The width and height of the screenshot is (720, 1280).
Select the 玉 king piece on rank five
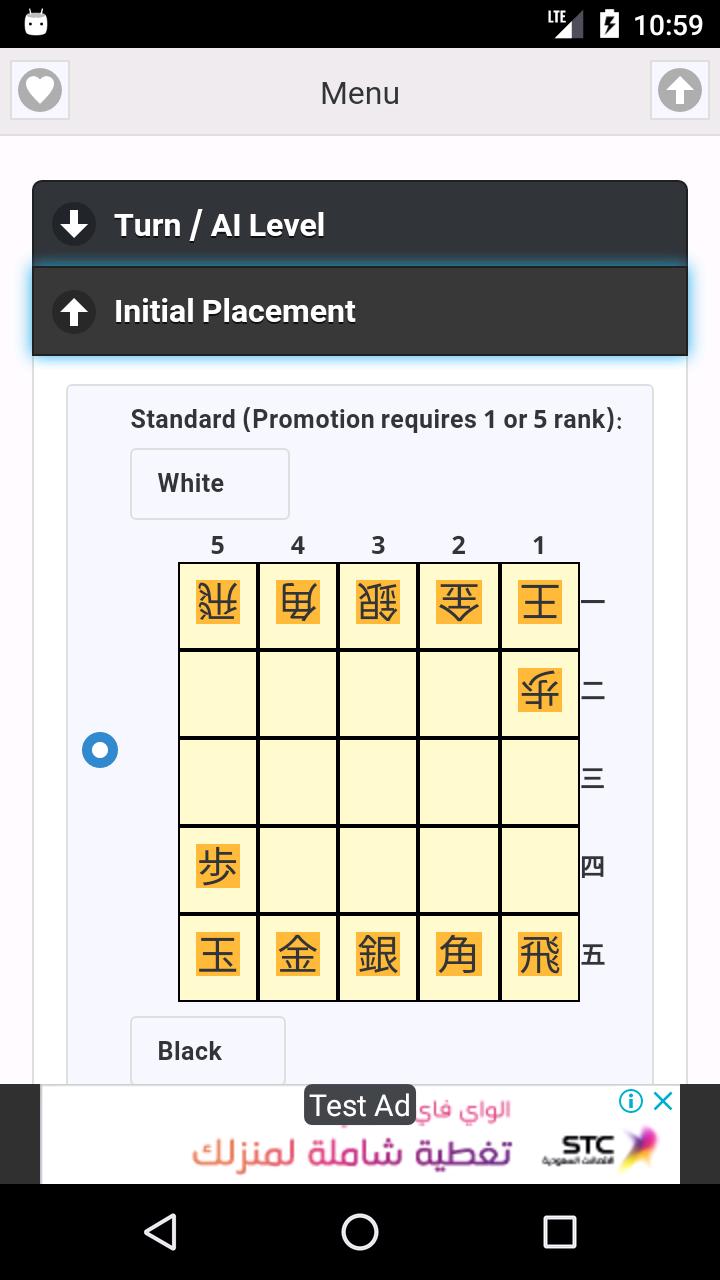[x=217, y=955]
